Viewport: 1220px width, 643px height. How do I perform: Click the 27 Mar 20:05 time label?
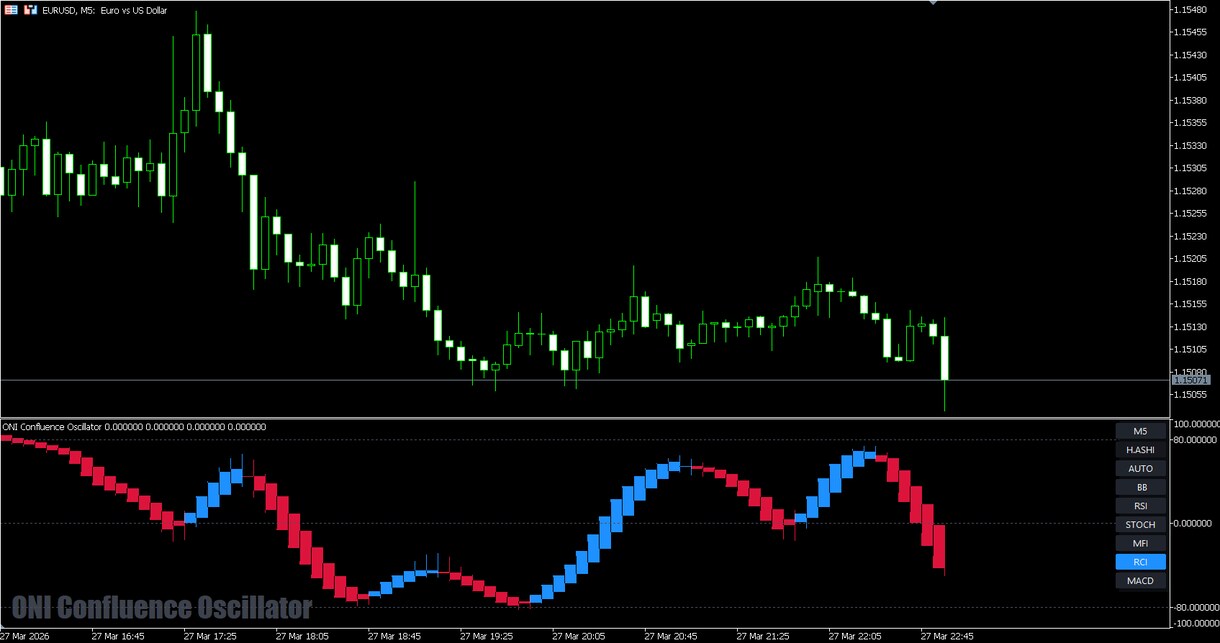pyautogui.click(x=578, y=635)
